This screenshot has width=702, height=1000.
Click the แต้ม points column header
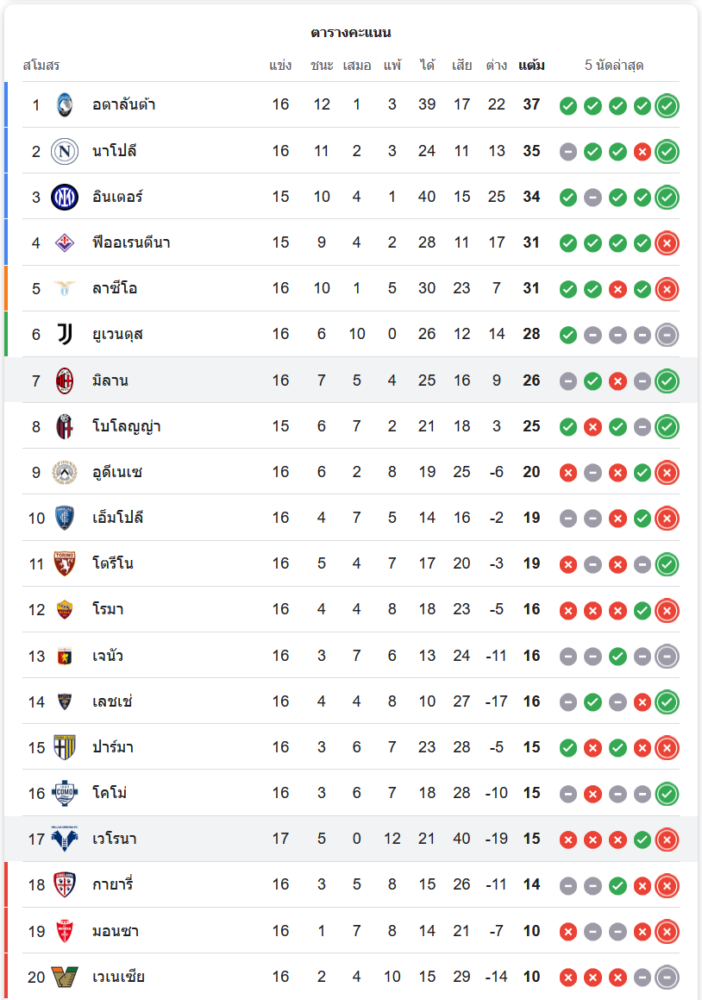pos(531,66)
